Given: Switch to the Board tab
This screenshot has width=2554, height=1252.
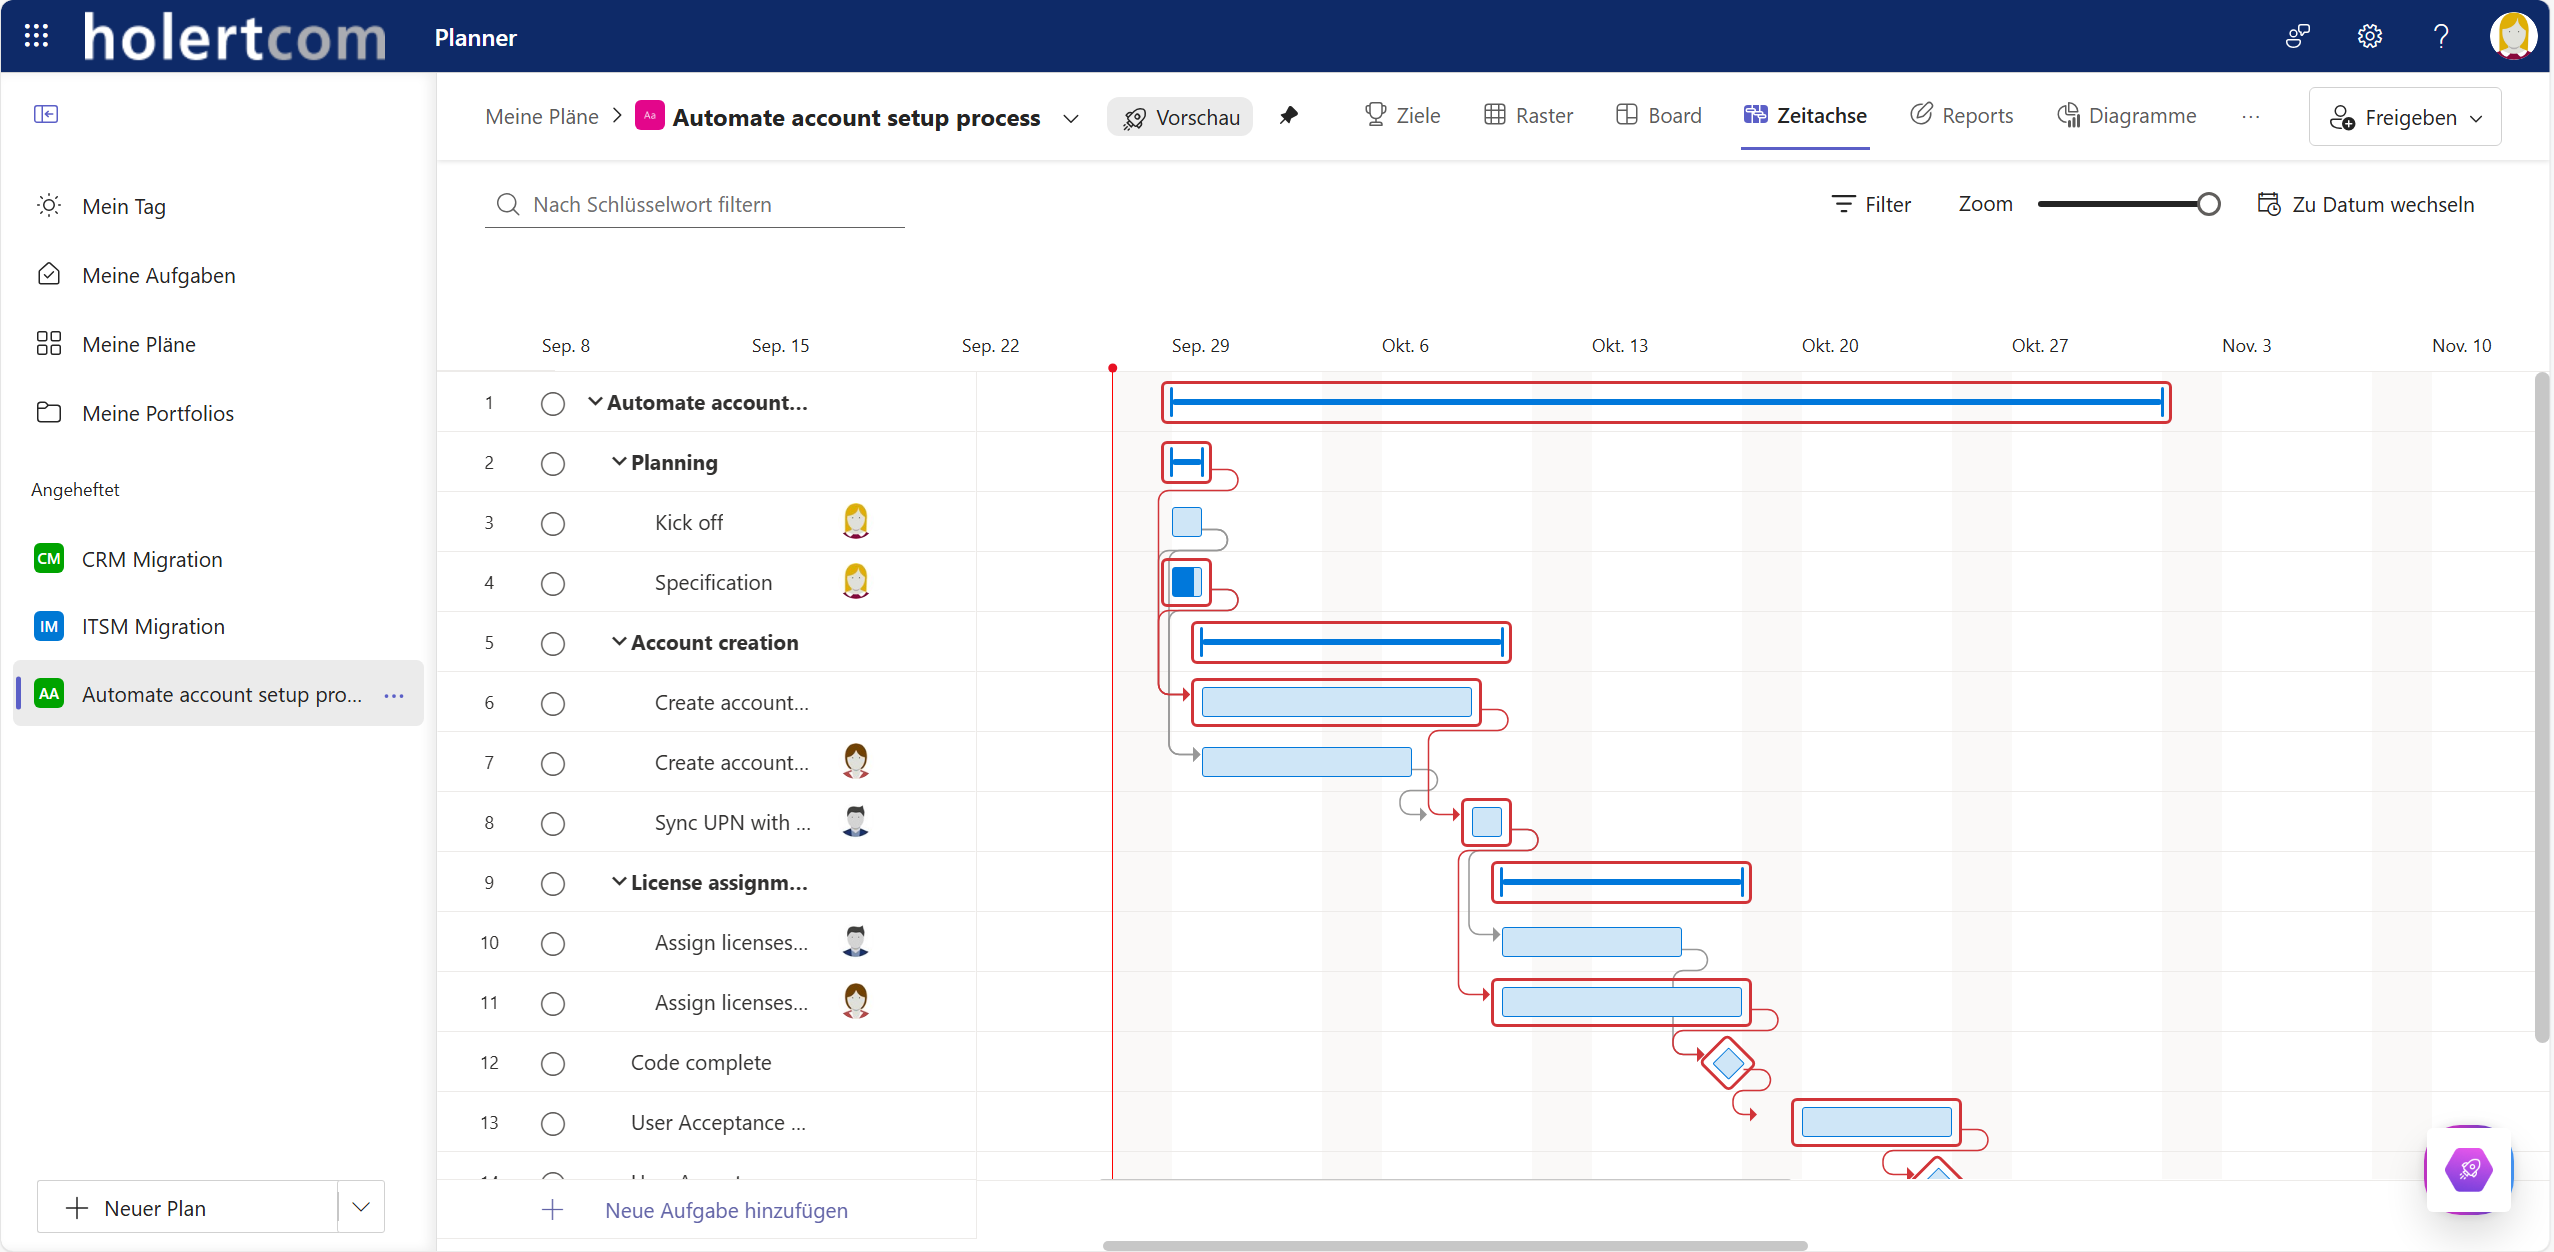Looking at the screenshot, I should click(x=1657, y=115).
